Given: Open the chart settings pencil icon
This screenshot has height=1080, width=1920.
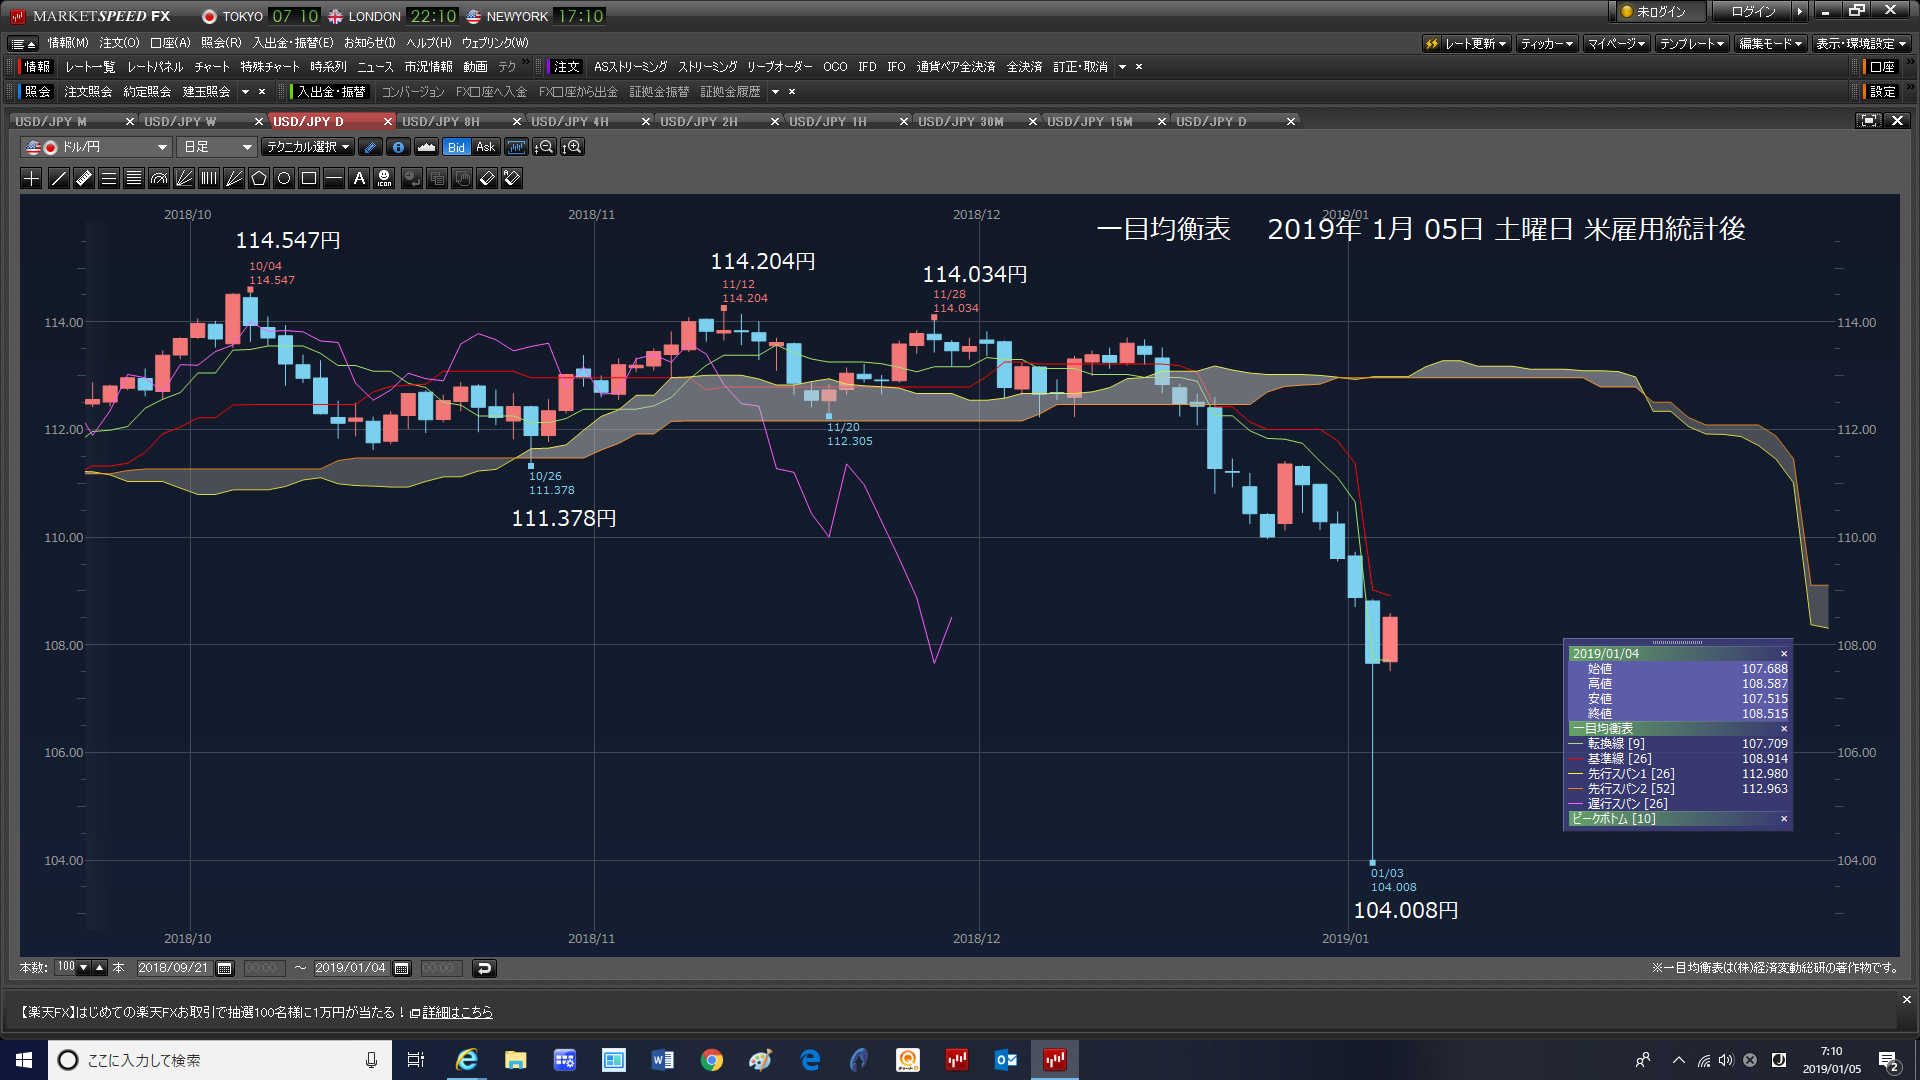Looking at the screenshot, I should (x=371, y=147).
